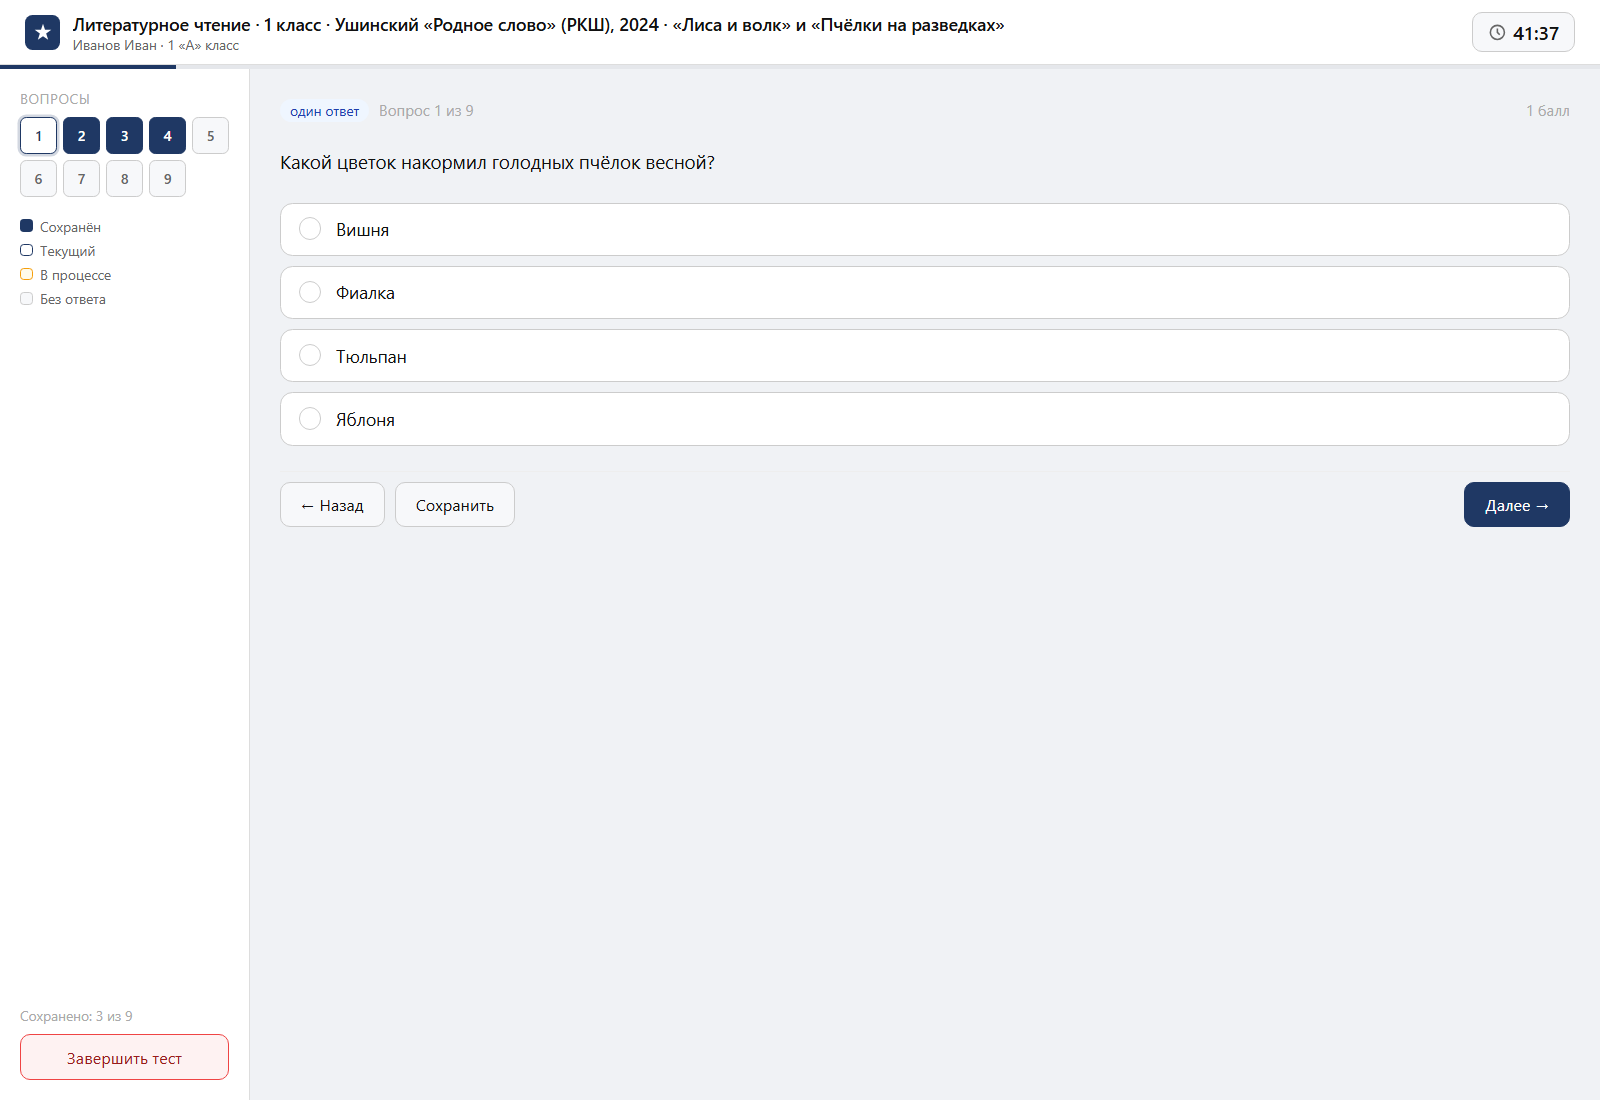The width and height of the screenshot is (1600, 1100).
Task: Jump to question 9
Action: click(x=167, y=179)
